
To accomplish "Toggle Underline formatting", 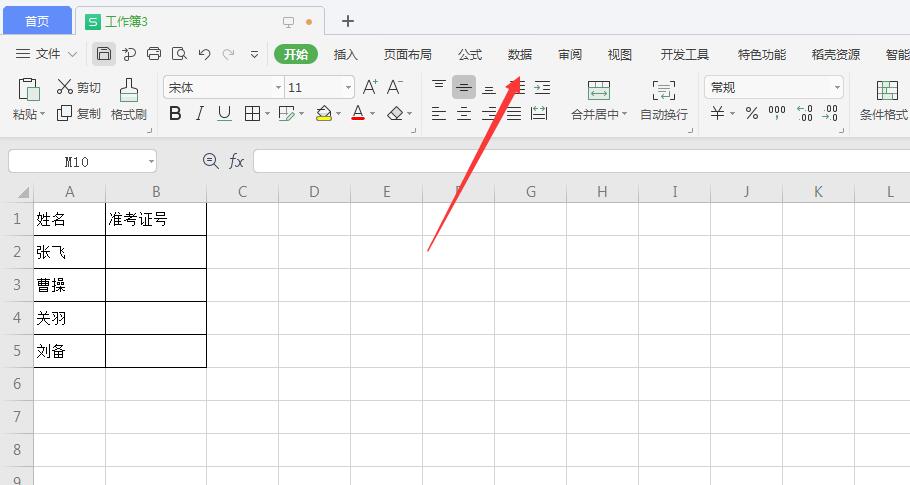I will pos(225,113).
